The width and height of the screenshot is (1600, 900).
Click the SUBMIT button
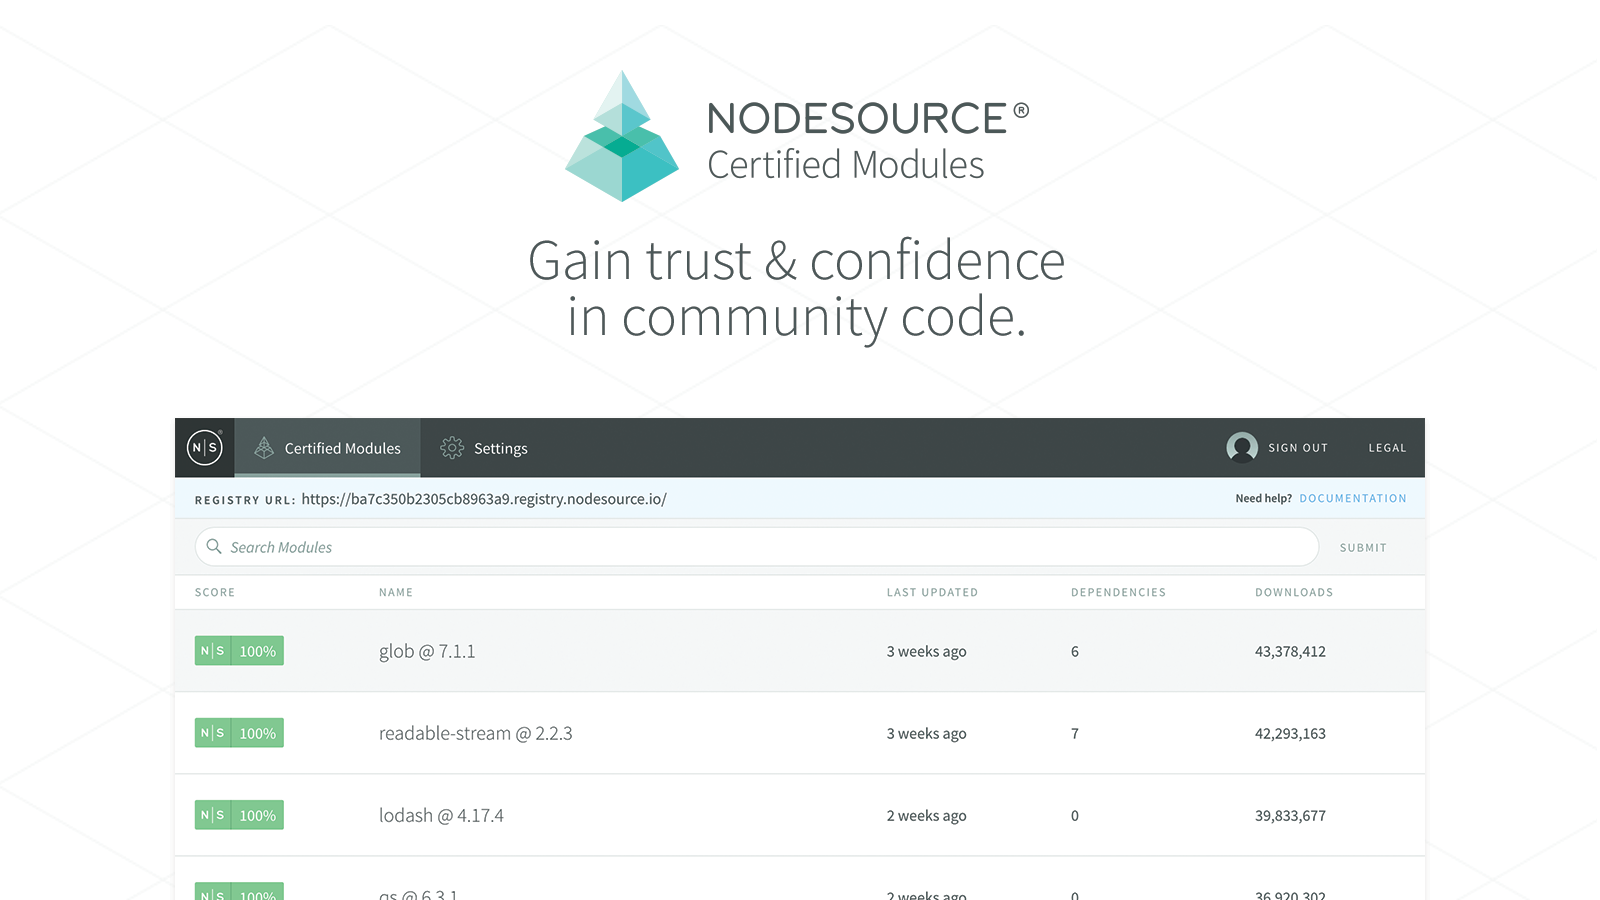tap(1363, 548)
